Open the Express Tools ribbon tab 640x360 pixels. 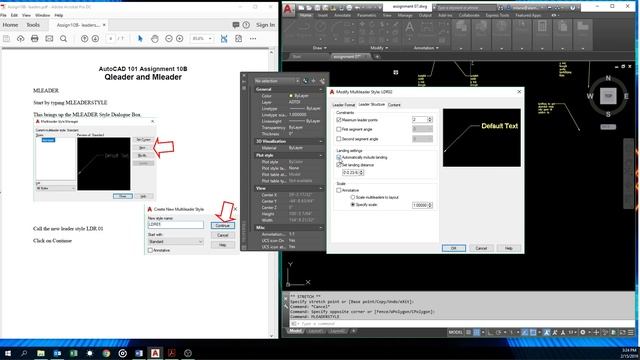[x=497, y=16]
